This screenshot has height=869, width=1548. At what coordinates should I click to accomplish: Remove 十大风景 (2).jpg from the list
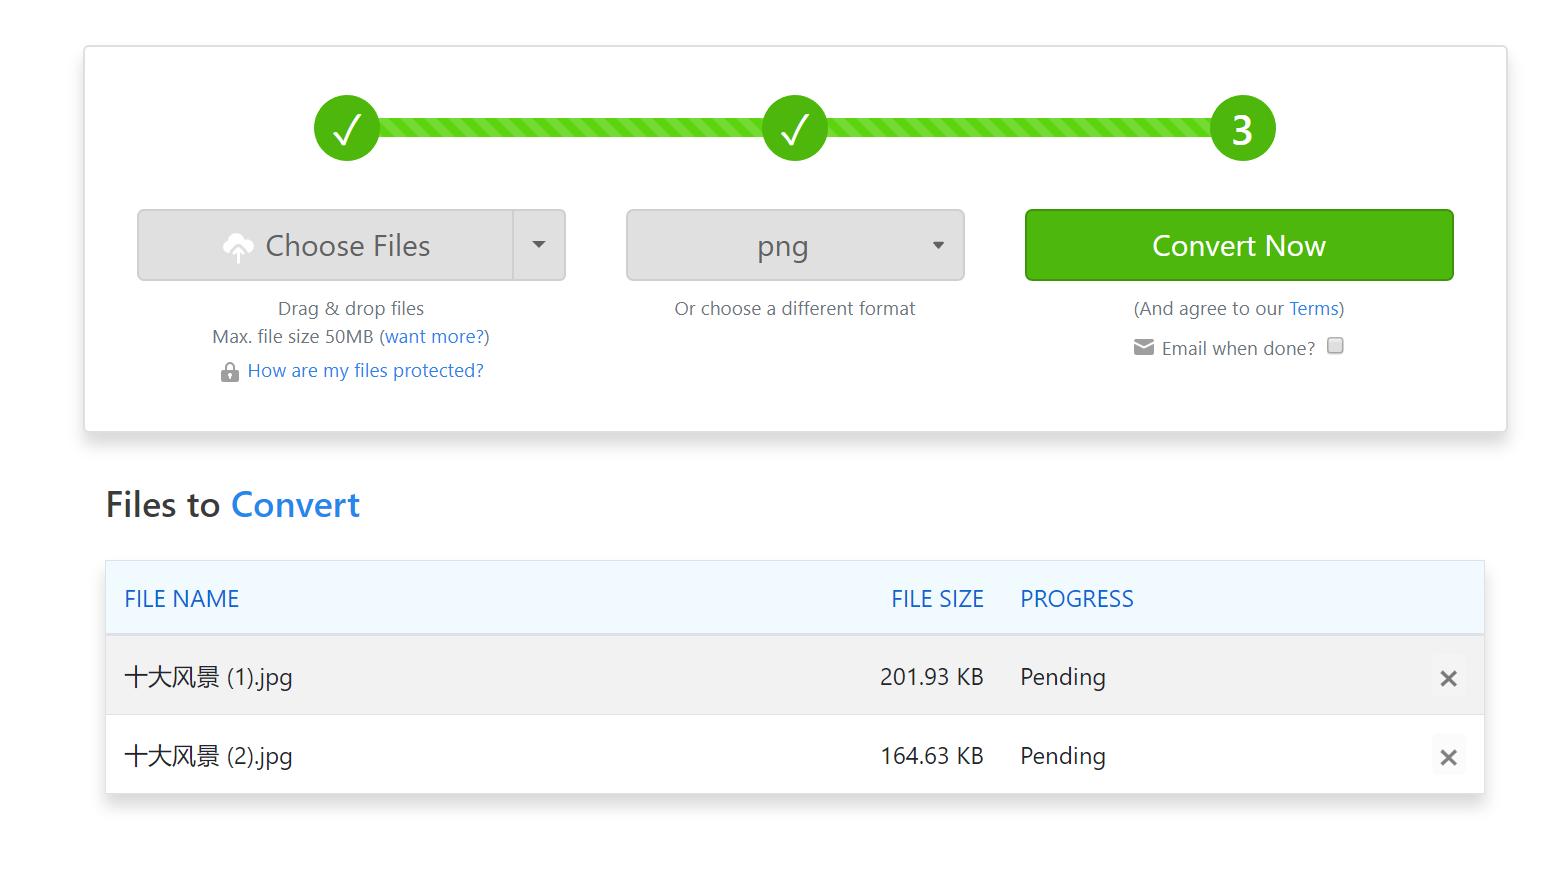coord(1447,757)
